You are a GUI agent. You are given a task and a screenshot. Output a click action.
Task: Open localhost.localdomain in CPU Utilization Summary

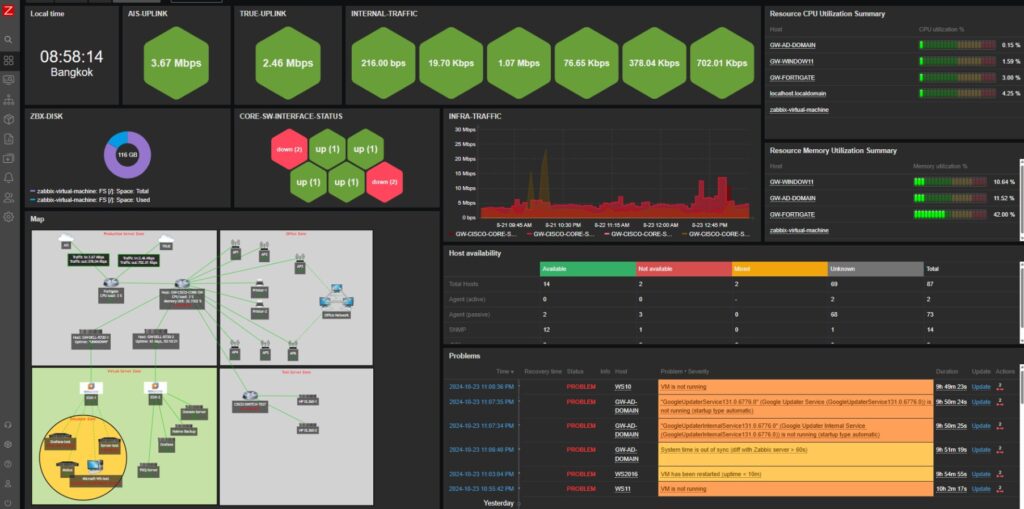[x=797, y=94]
